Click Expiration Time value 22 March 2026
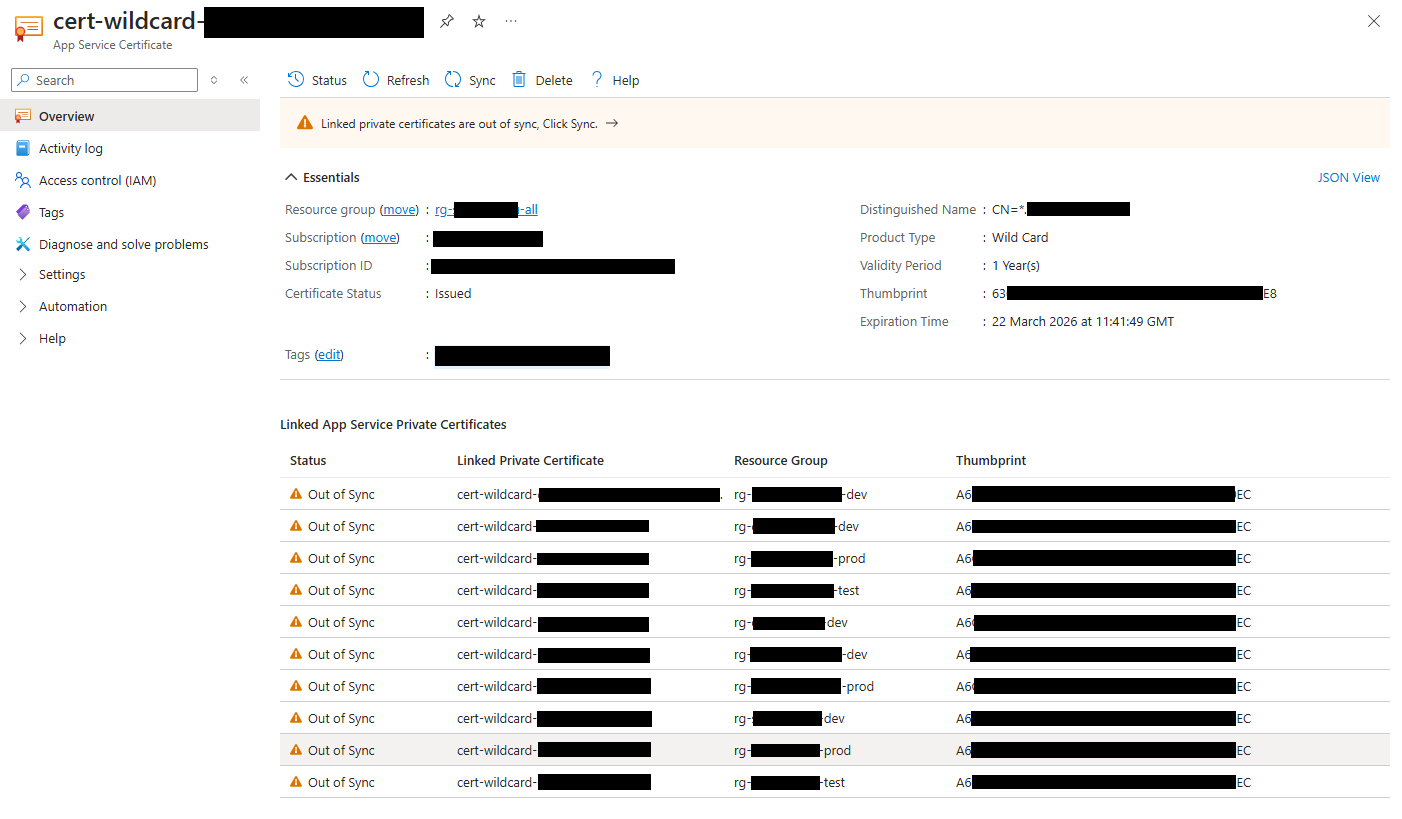 [1083, 321]
